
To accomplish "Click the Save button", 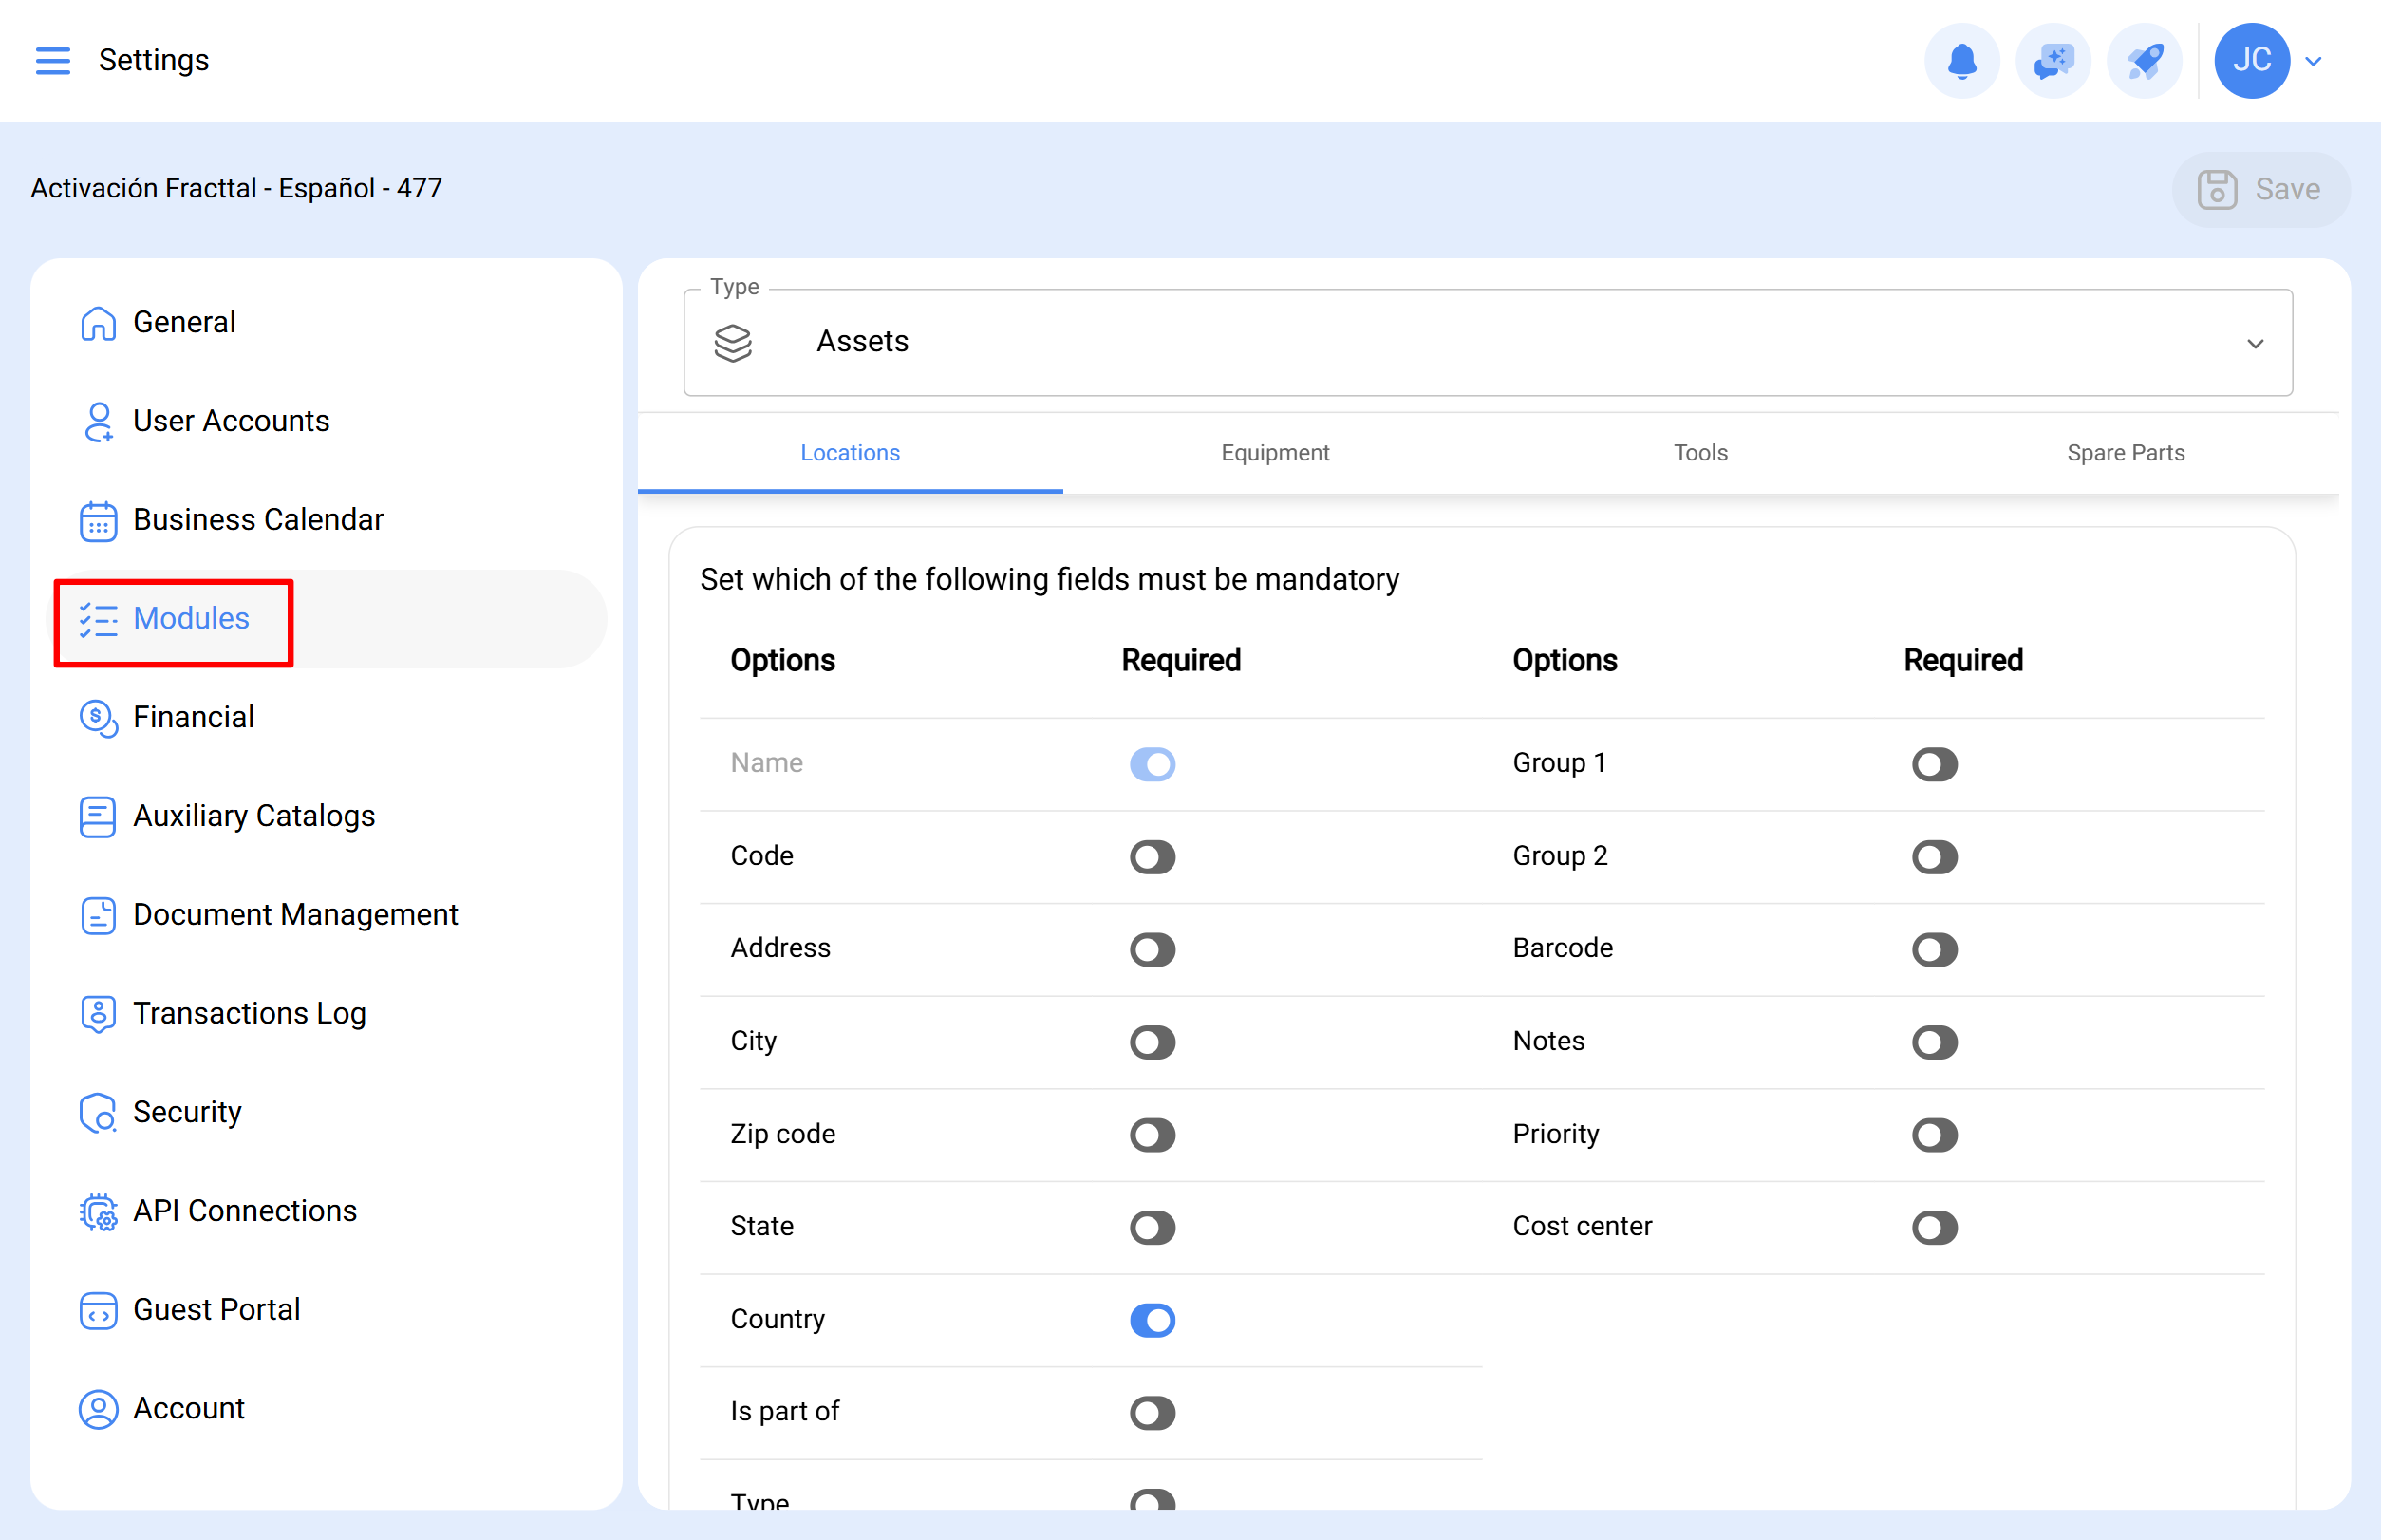I will click(2261, 188).
